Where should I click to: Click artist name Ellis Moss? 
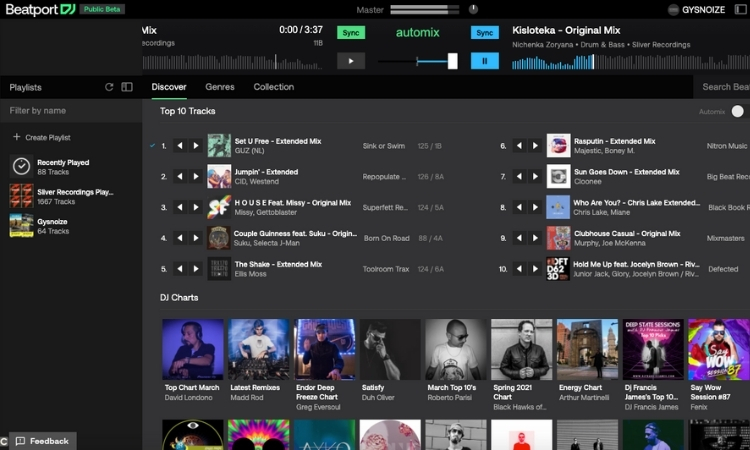[x=250, y=274]
